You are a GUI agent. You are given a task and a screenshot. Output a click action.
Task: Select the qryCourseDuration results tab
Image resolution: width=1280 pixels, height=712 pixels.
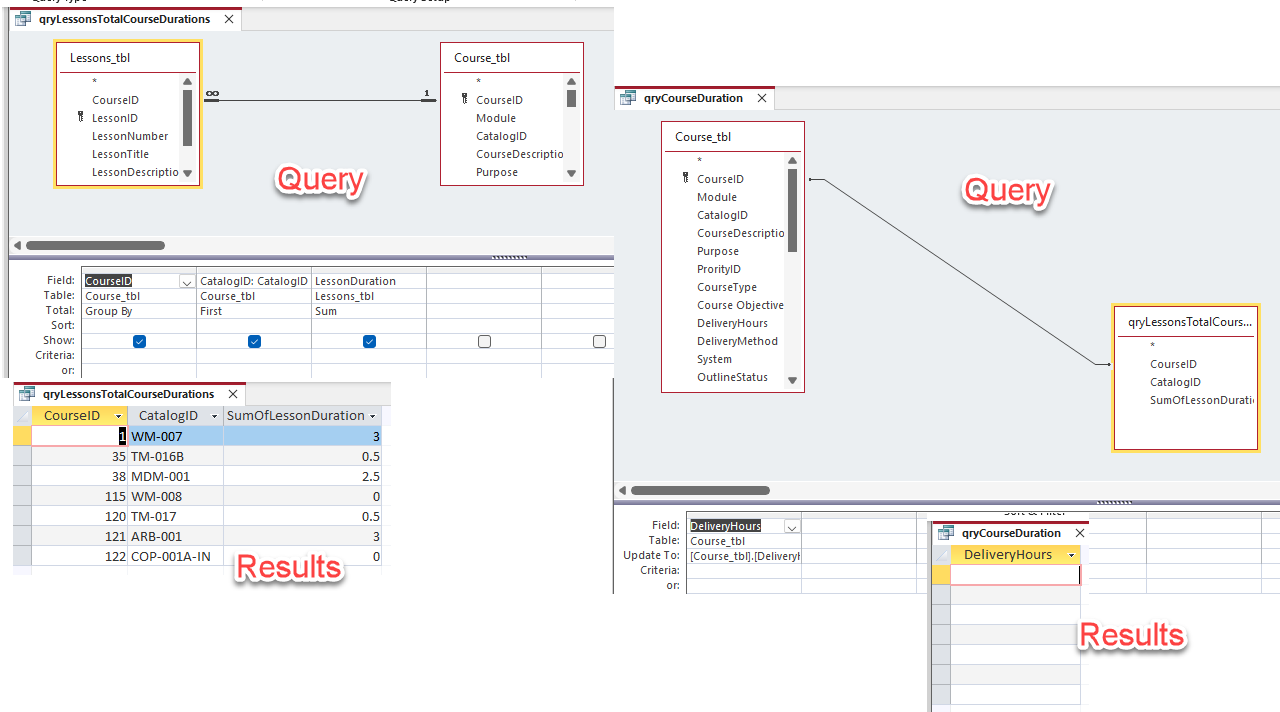click(x=1010, y=533)
